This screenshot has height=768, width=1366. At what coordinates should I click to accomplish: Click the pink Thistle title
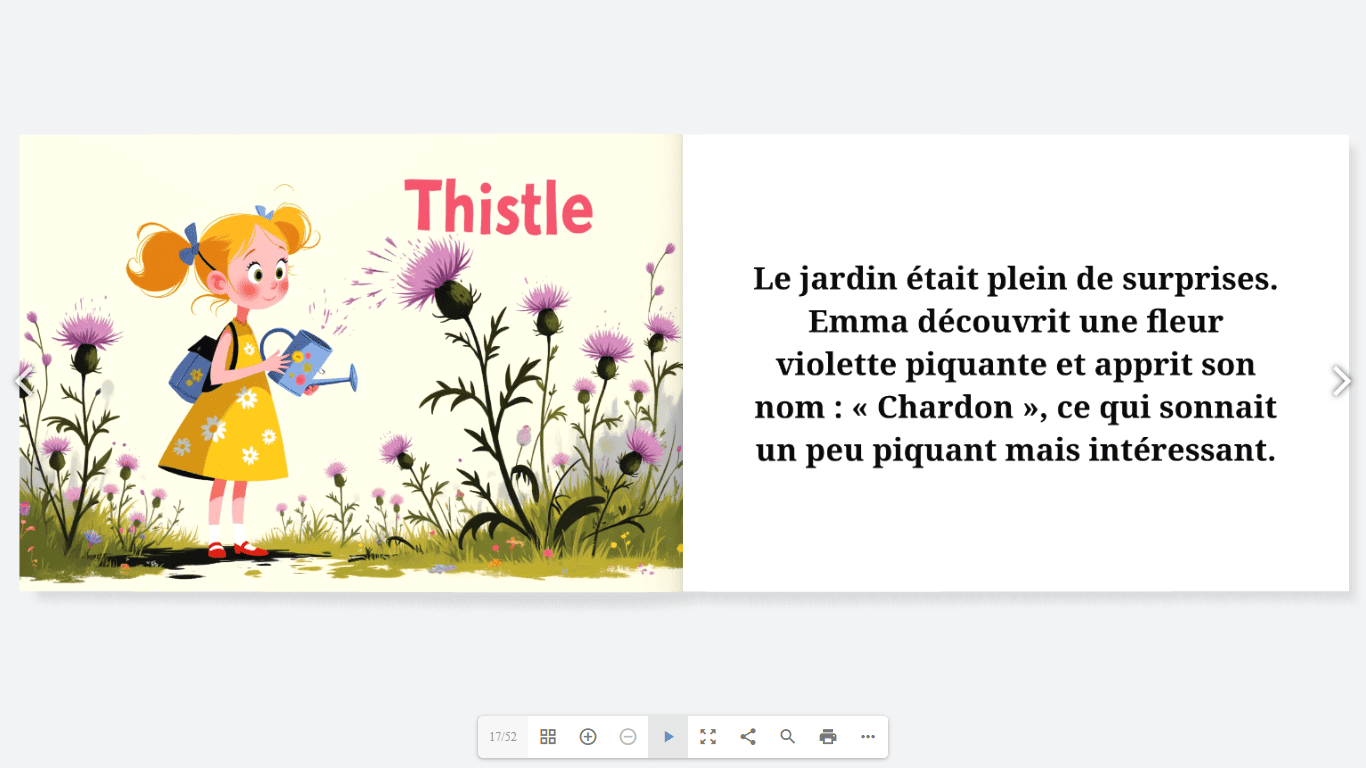point(498,208)
